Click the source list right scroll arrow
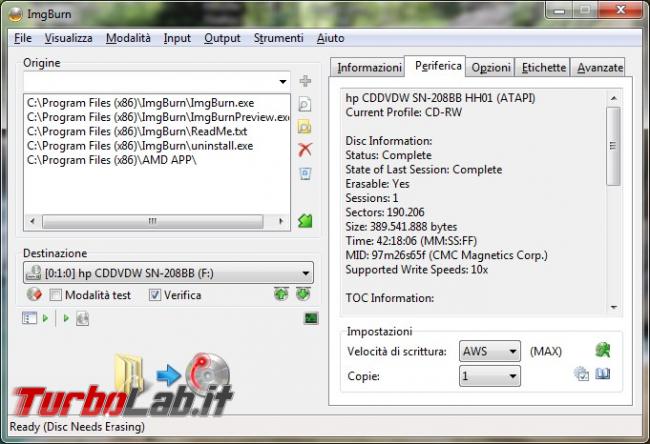 pyautogui.click(x=281, y=221)
